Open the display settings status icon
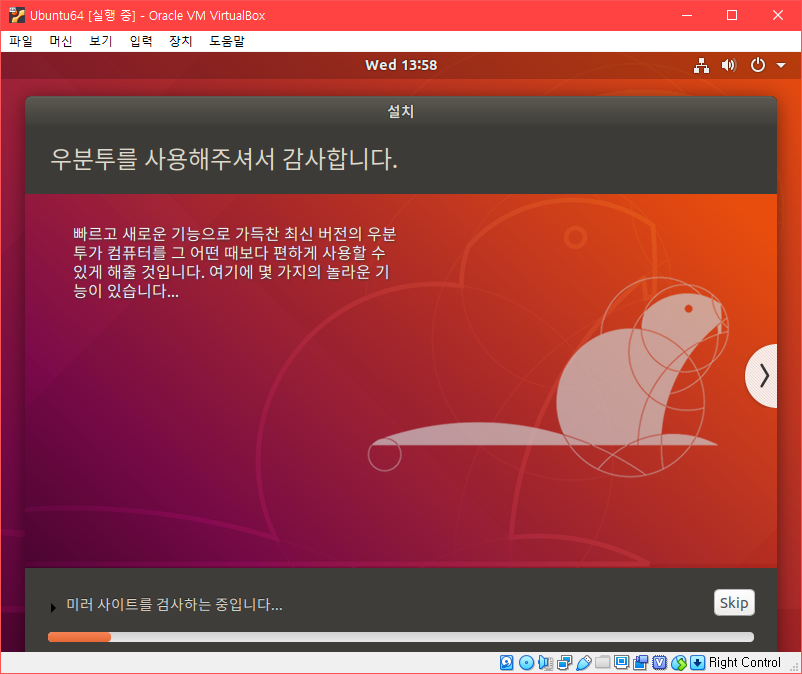The width and height of the screenshot is (802, 674). click(x=621, y=662)
